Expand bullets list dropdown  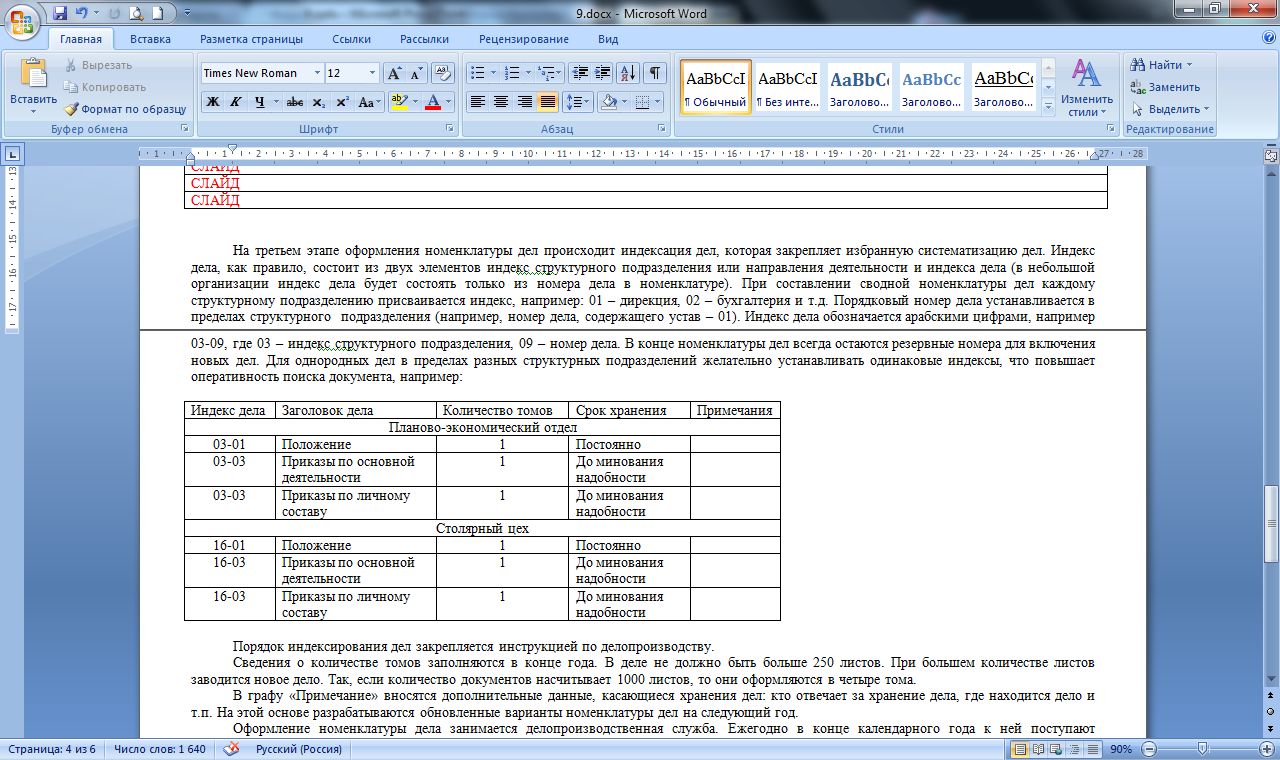(x=493, y=73)
